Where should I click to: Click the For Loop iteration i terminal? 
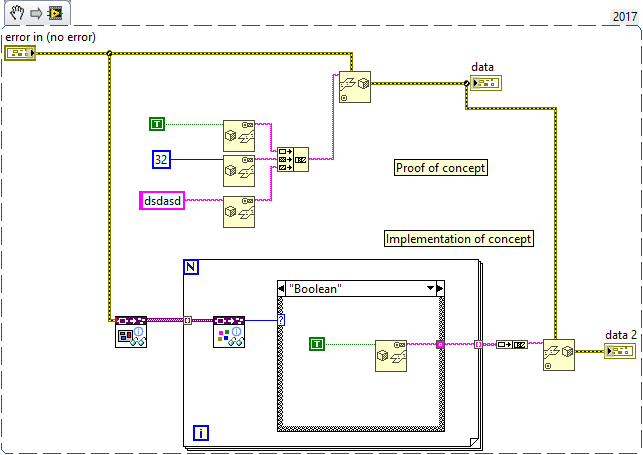(x=201, y=433)
